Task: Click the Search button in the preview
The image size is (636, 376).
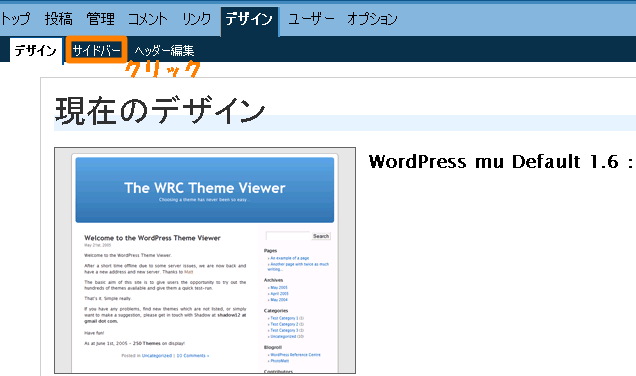Action: (x=321, y=236)
